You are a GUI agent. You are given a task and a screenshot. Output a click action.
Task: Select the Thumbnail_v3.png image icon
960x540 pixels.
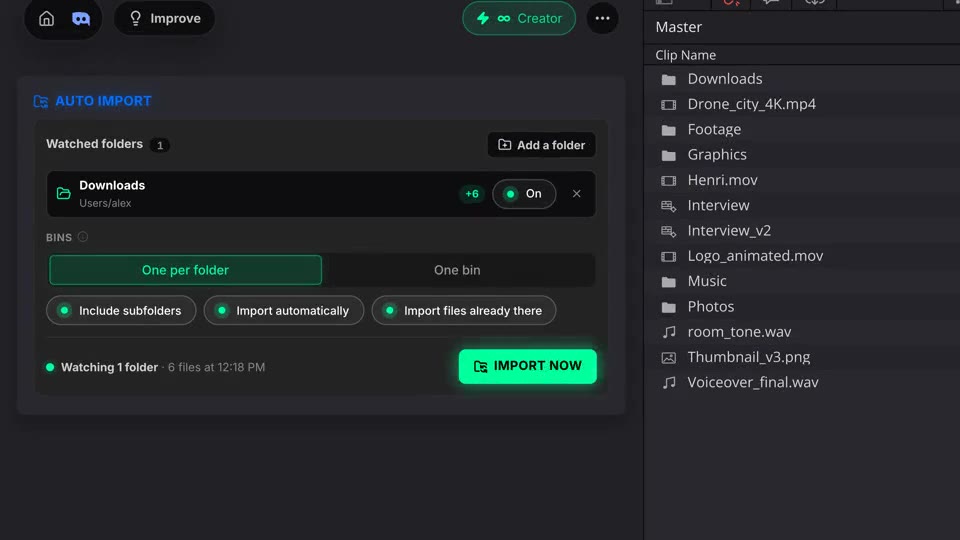coord(669,358)
